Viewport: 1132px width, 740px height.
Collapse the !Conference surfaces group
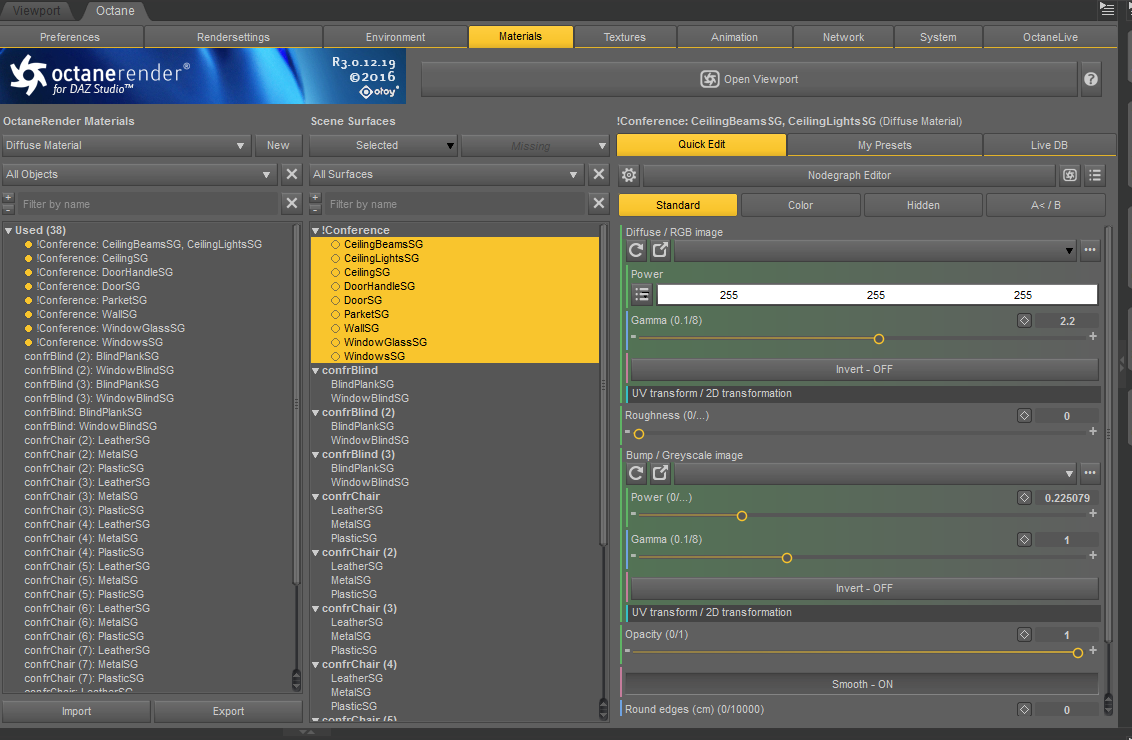point(315,230)
